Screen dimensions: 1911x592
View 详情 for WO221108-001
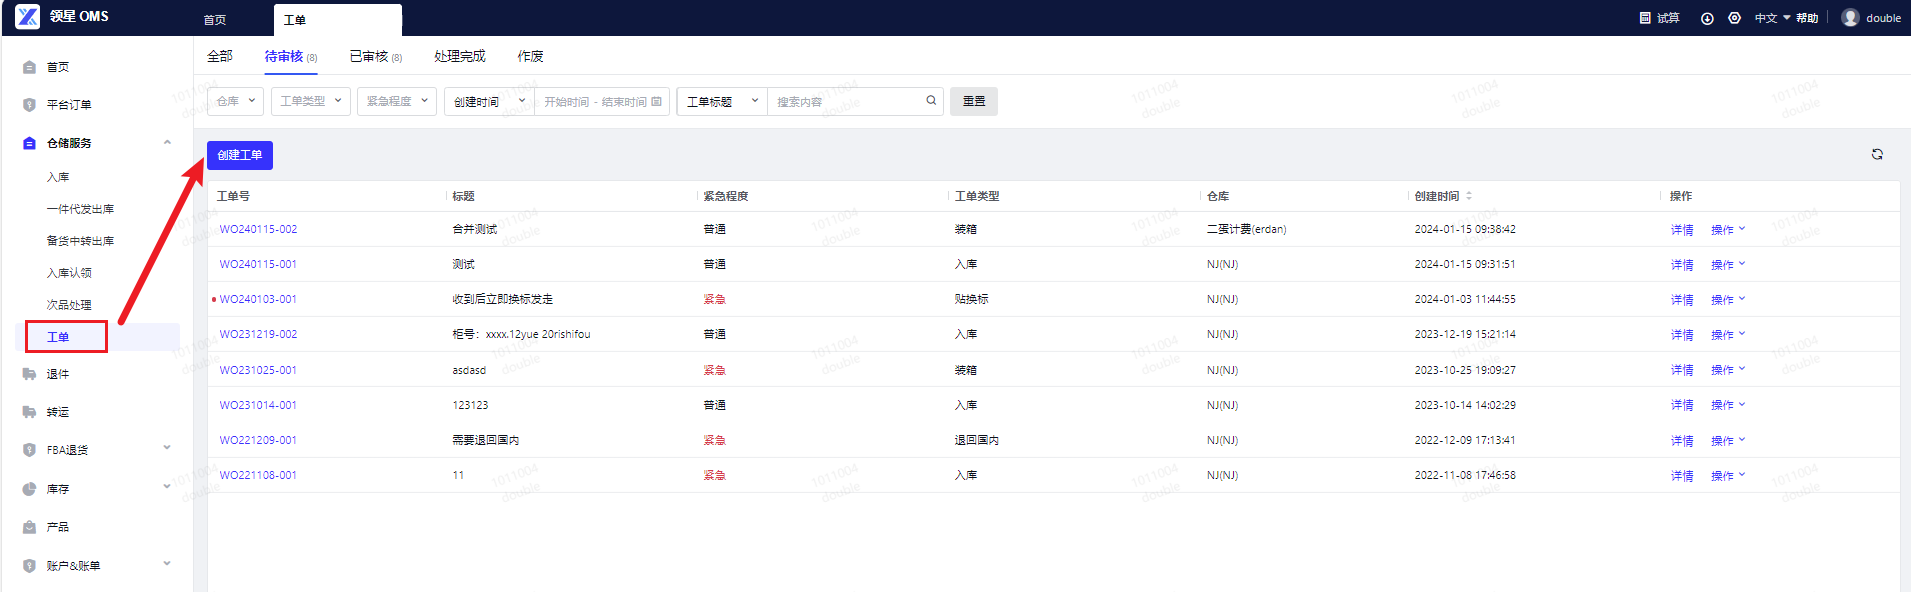click(x=1682, y=476)
